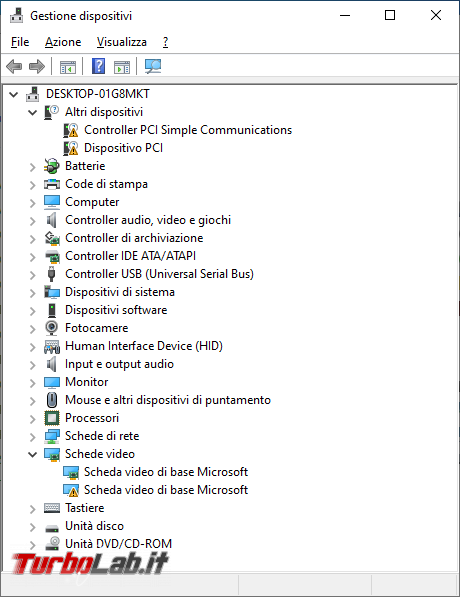Expand the Dispositivi di sistema category
Screen dimensions: 461x597
click(x=33, y=292)
